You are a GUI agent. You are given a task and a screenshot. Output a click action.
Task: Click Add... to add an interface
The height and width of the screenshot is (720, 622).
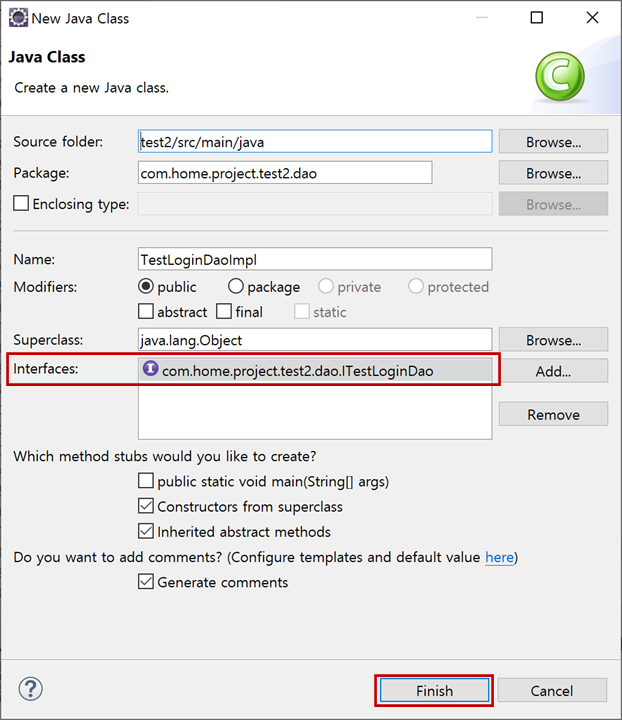(553, 371)
